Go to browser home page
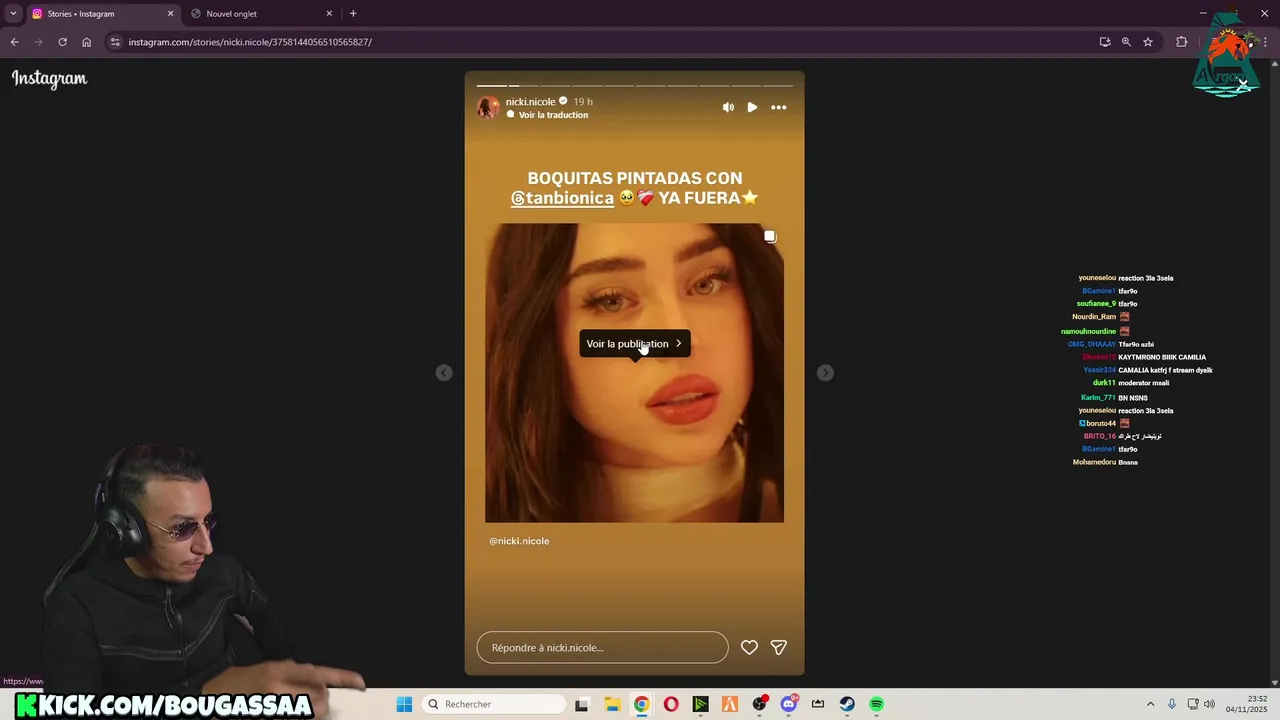Viewport: 1280px width, 720px height. coord(86,42)
